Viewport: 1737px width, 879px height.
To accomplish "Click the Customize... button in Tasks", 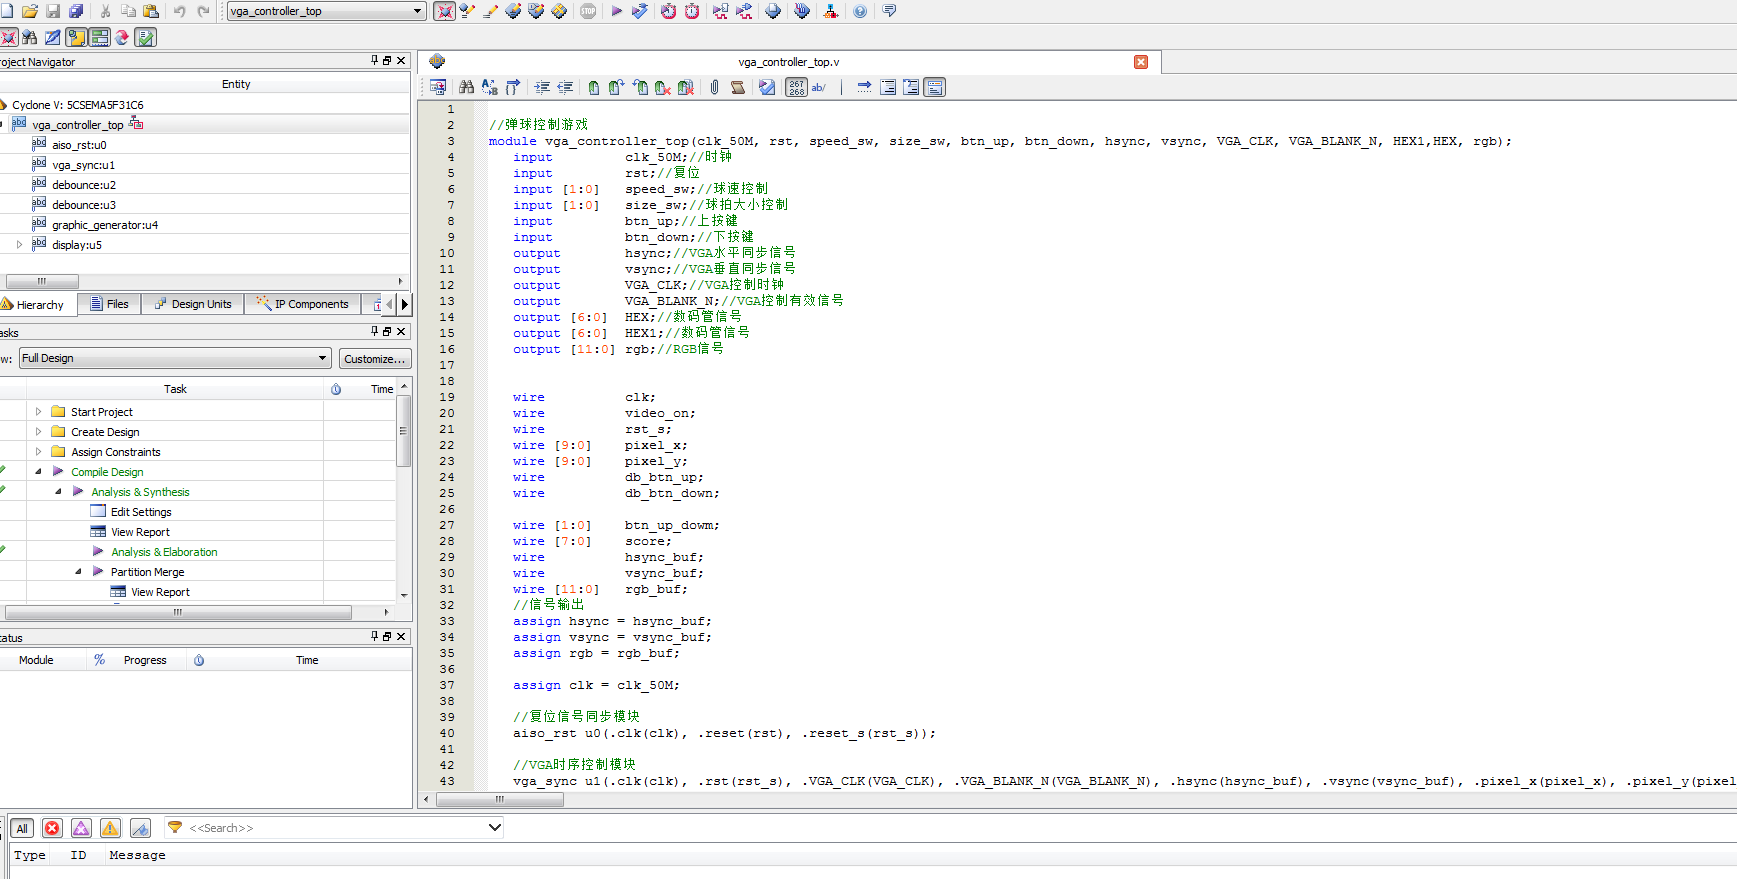I will coord(375,358).
